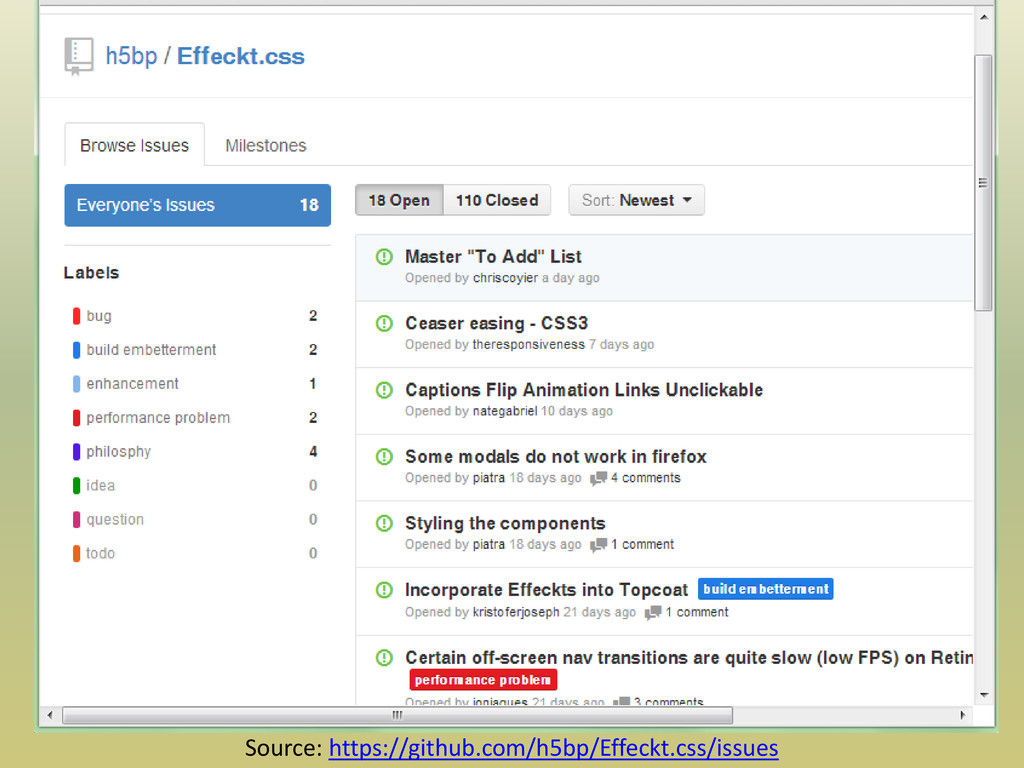Click the Labels heading
Screen dimensions: 1024x768
[91, 273]
